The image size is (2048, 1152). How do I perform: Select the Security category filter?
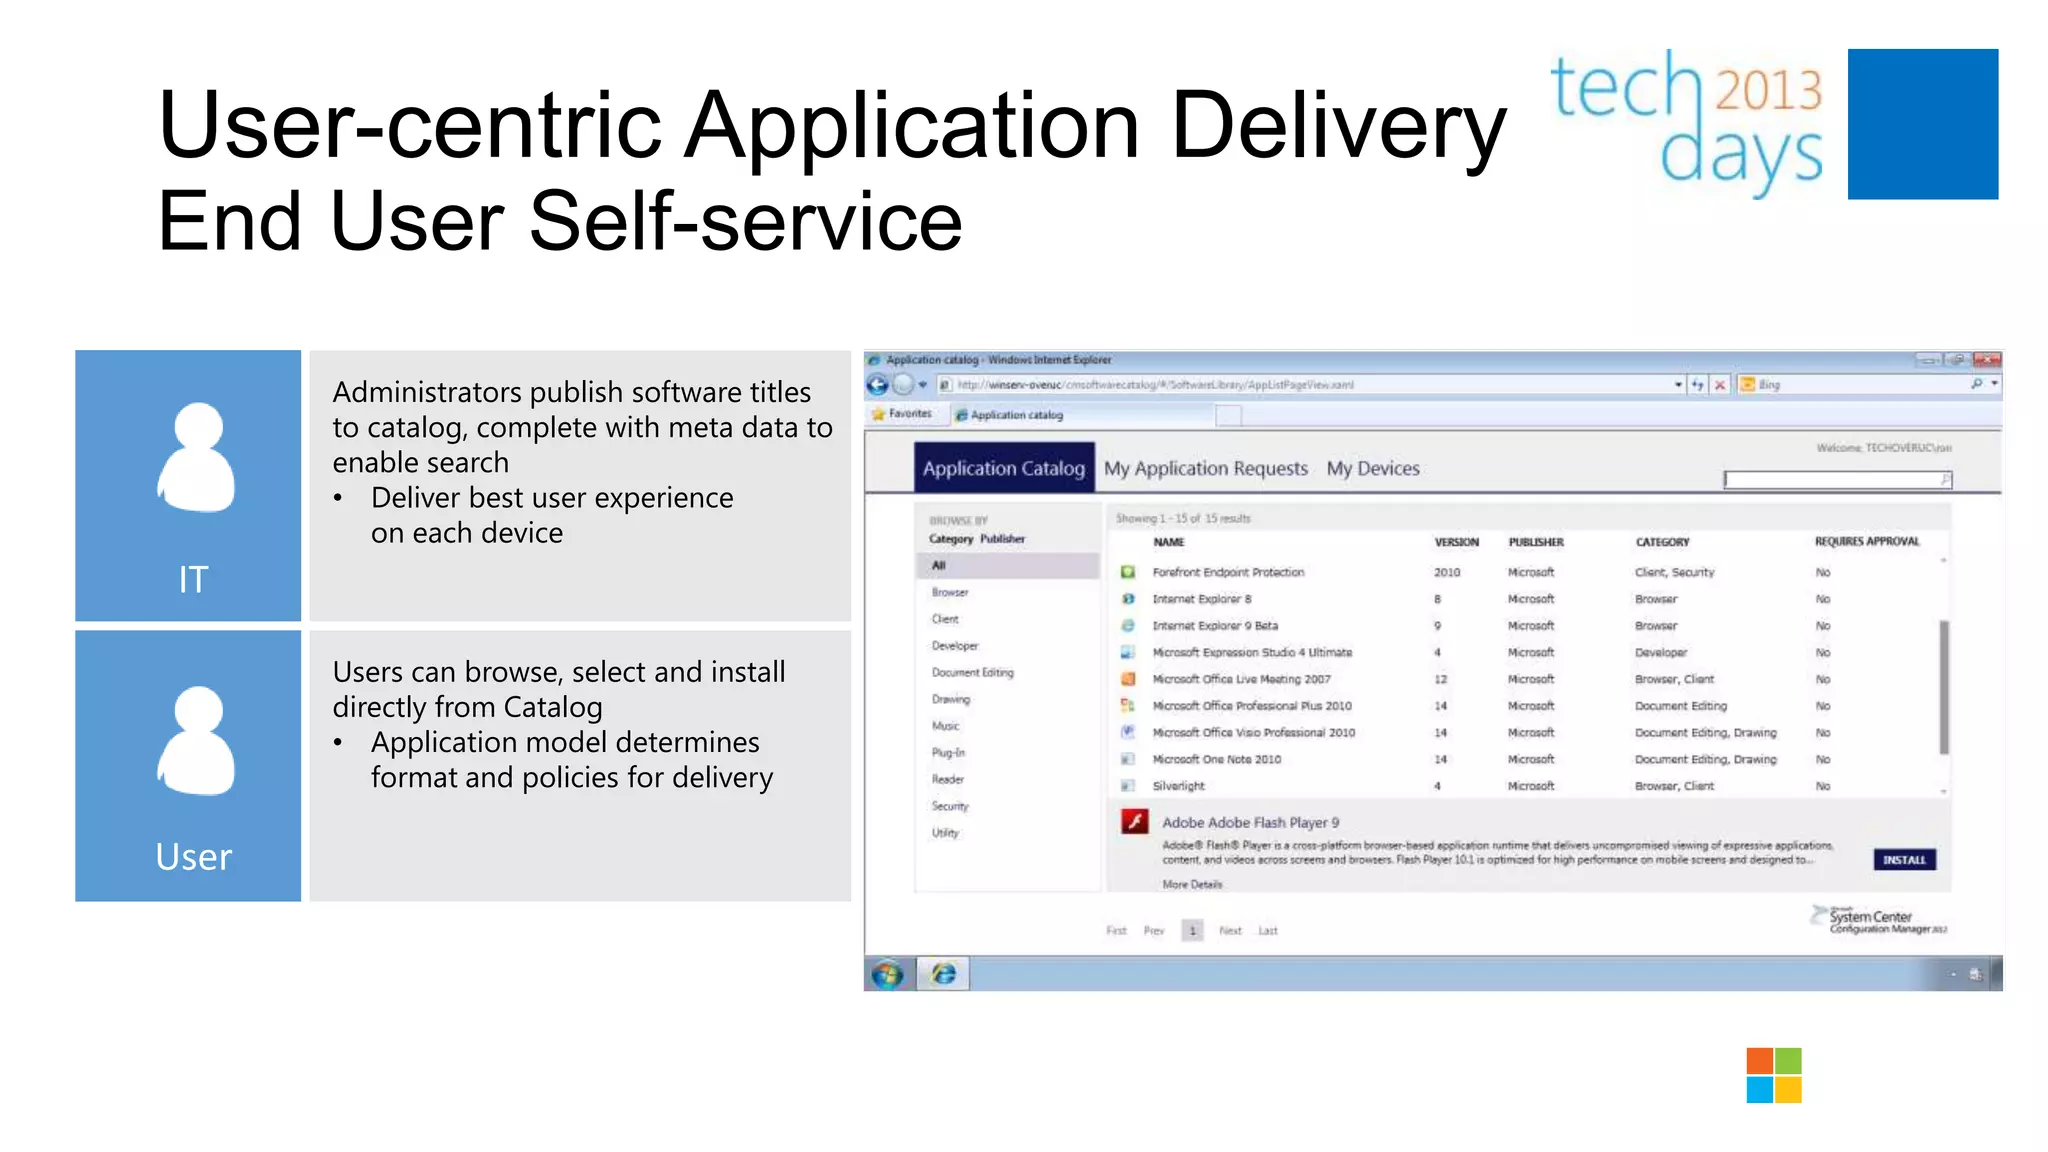(x=950, y=806)
